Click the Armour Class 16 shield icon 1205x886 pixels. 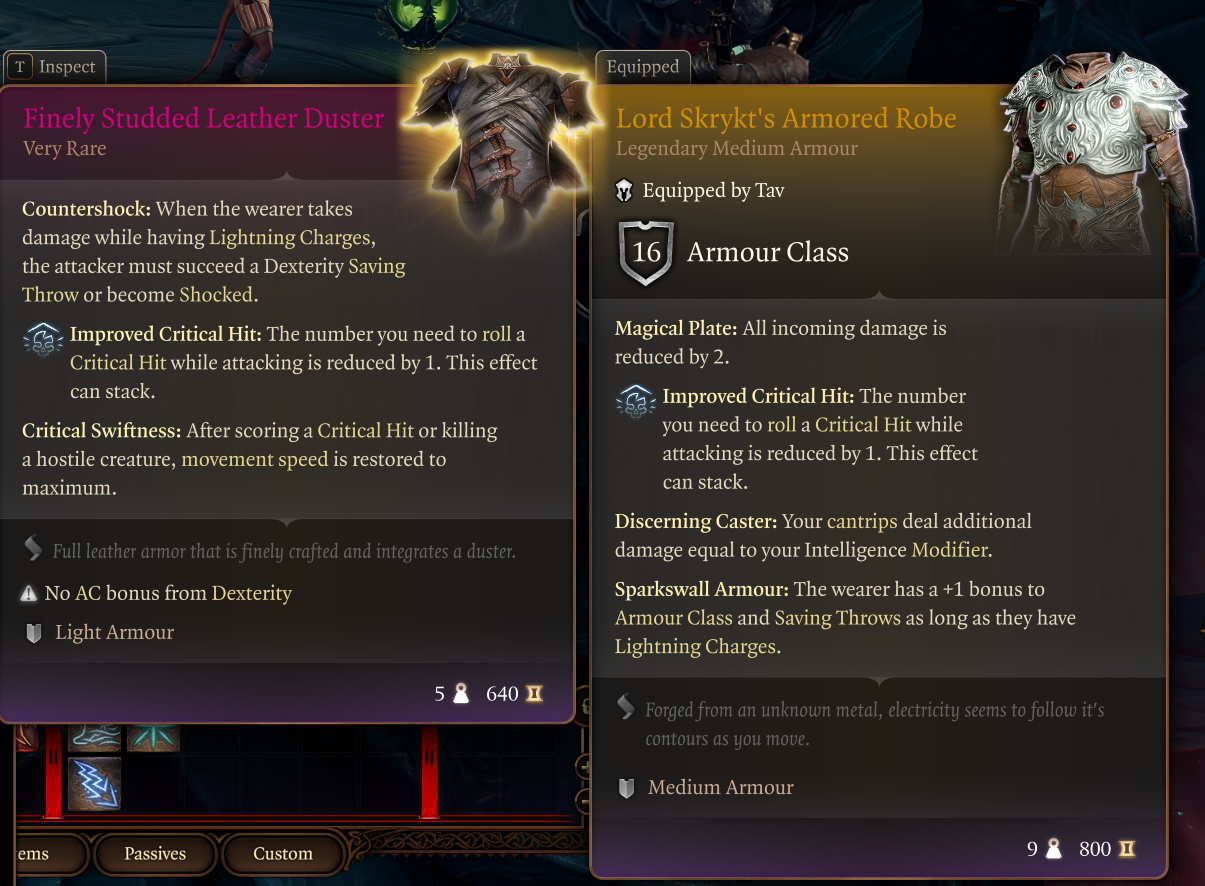click(646, 252)
